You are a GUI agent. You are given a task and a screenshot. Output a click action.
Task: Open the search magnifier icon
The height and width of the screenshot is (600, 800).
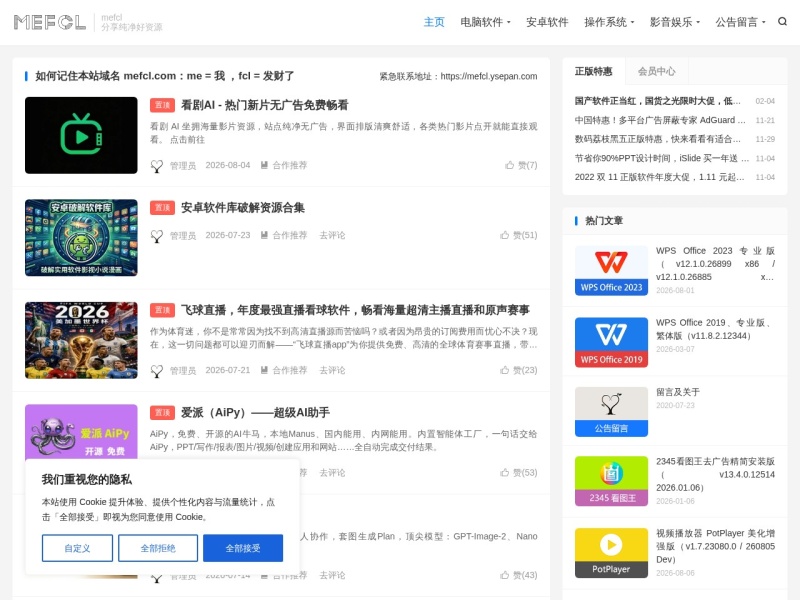click(x=782, y=21)
